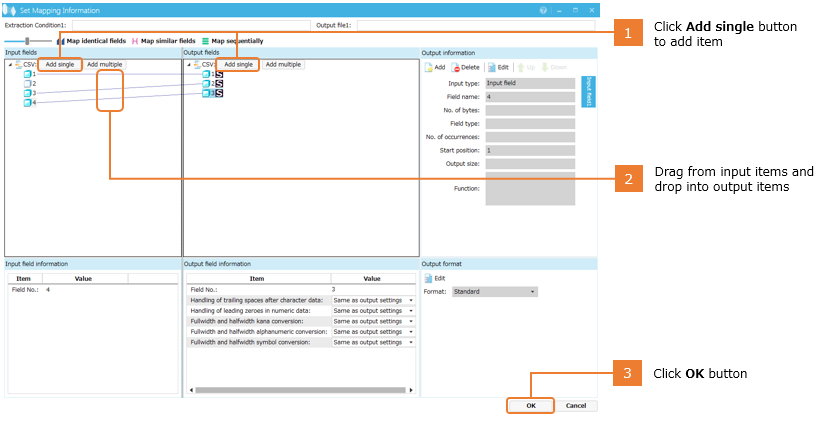Open the Input field1 side tab
The height and width of the screenshot is (422, 822).
(589, 90)
